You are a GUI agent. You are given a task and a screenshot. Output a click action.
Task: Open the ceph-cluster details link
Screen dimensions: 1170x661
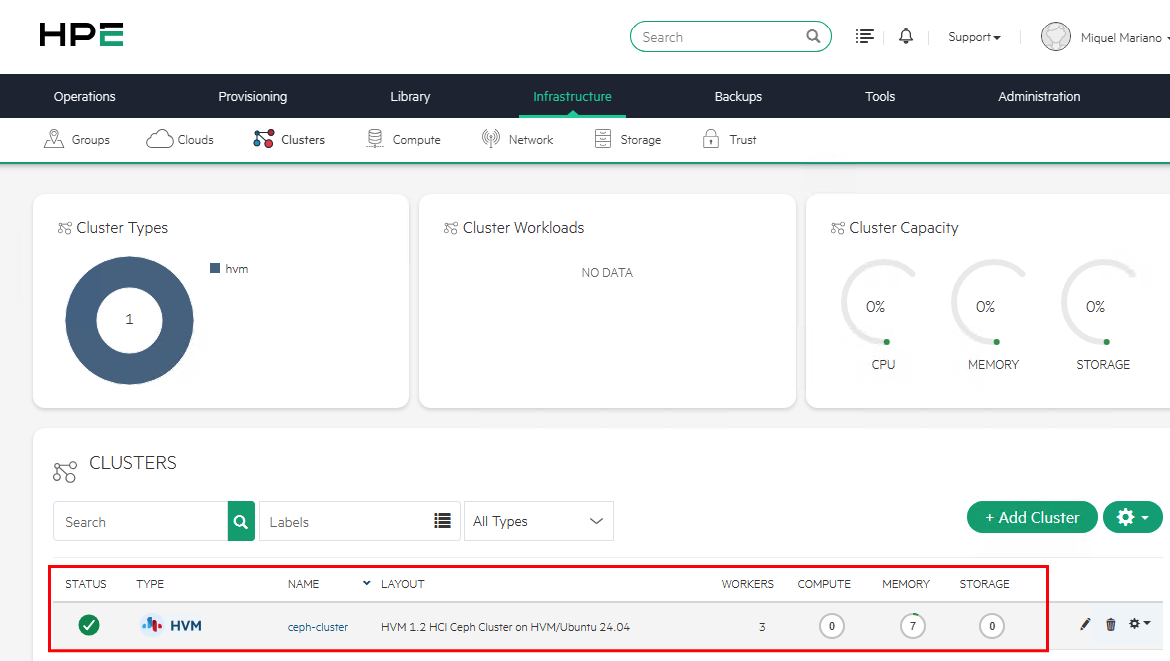(x=317, y=625)
